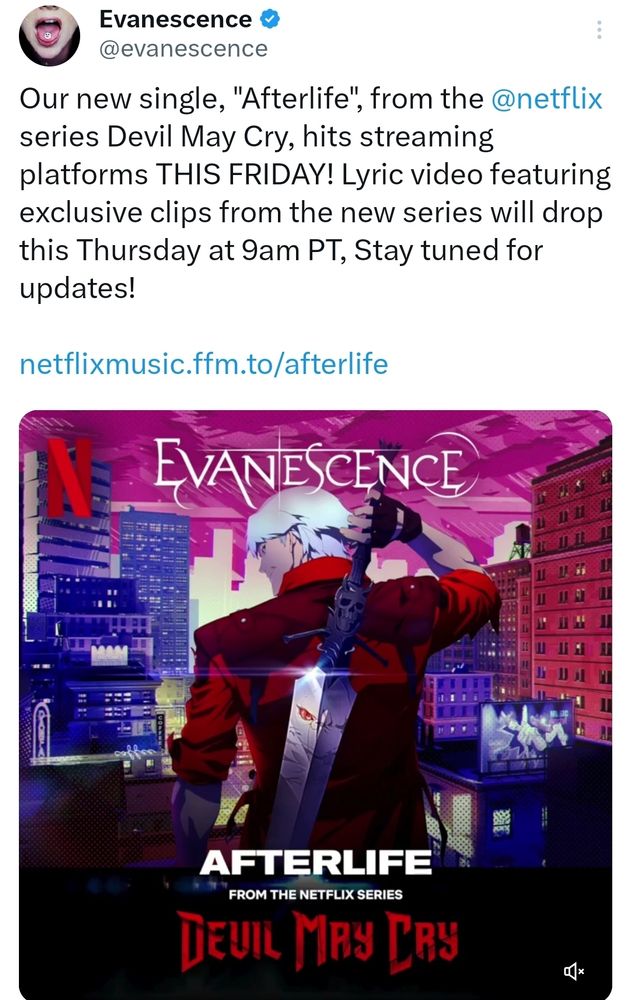Click the 'FROM THE NETFLIX SERIES' caption

point(315,895)
